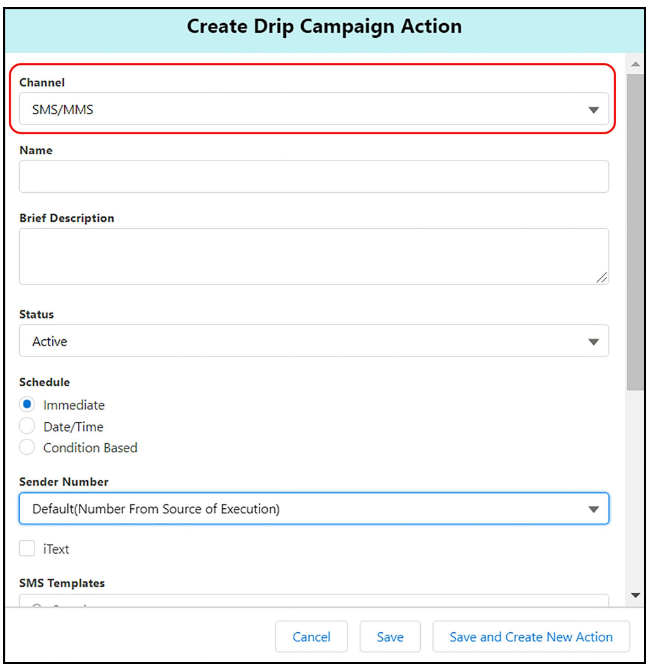Screen dimensions: 646x664
Task: Click into the Name text field
Action: (x=313, y=177)
